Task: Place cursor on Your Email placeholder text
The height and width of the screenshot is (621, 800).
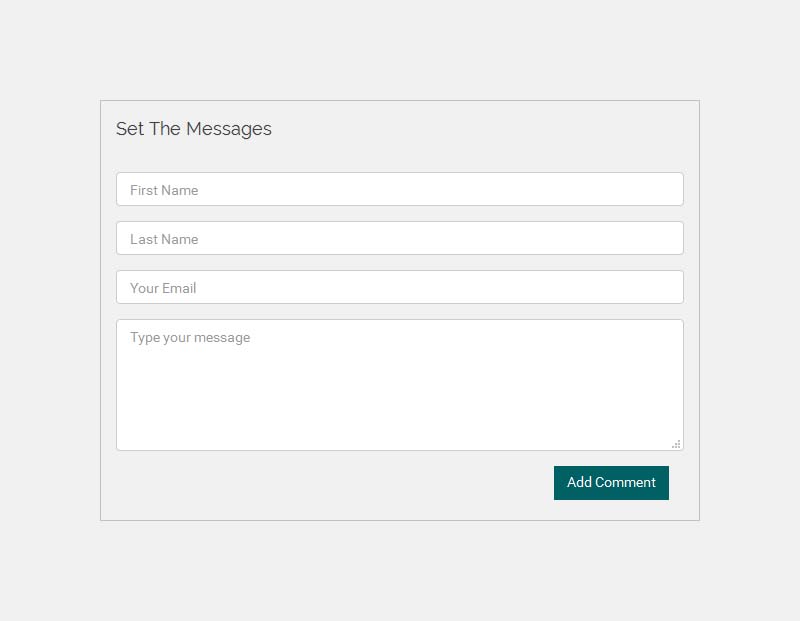Action: point(163,288)
